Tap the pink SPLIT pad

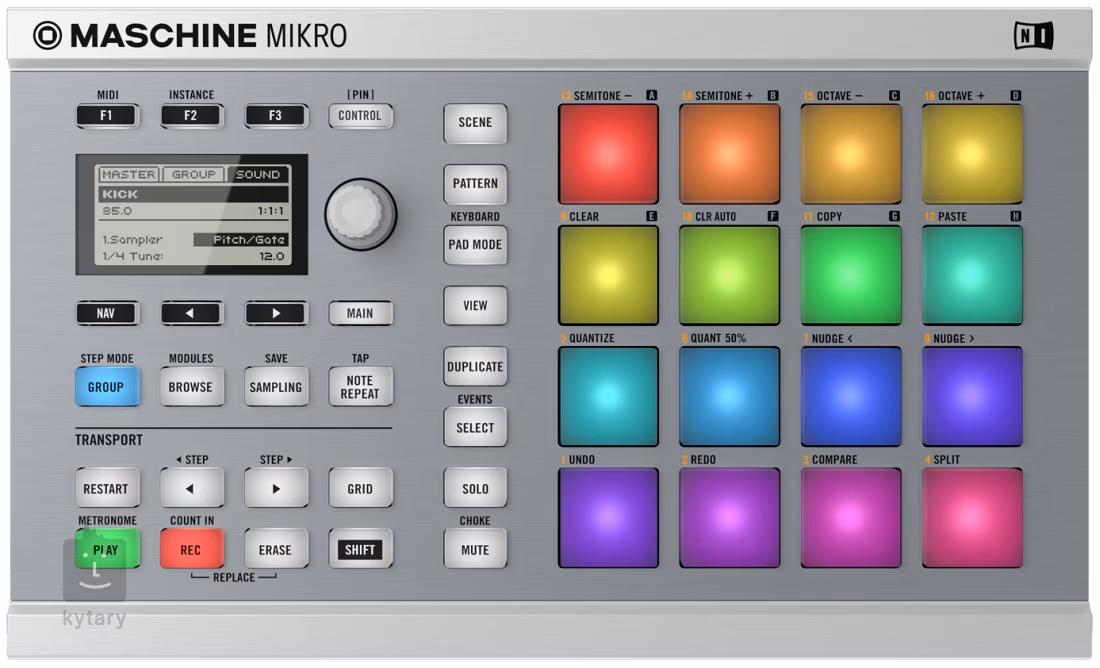pyautogui.click(x=972, y=518)
